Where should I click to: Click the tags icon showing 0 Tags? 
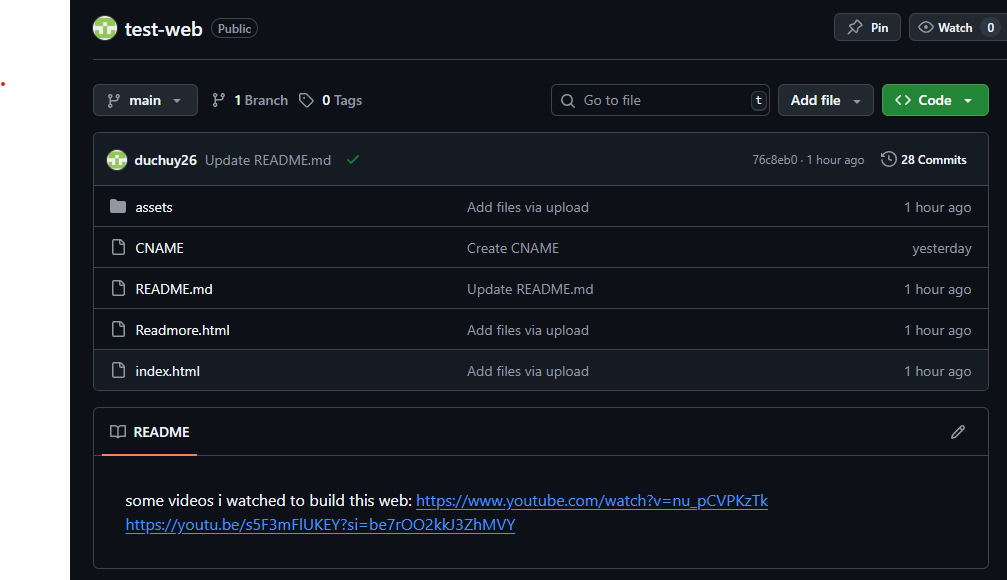[x=306, y=100]
